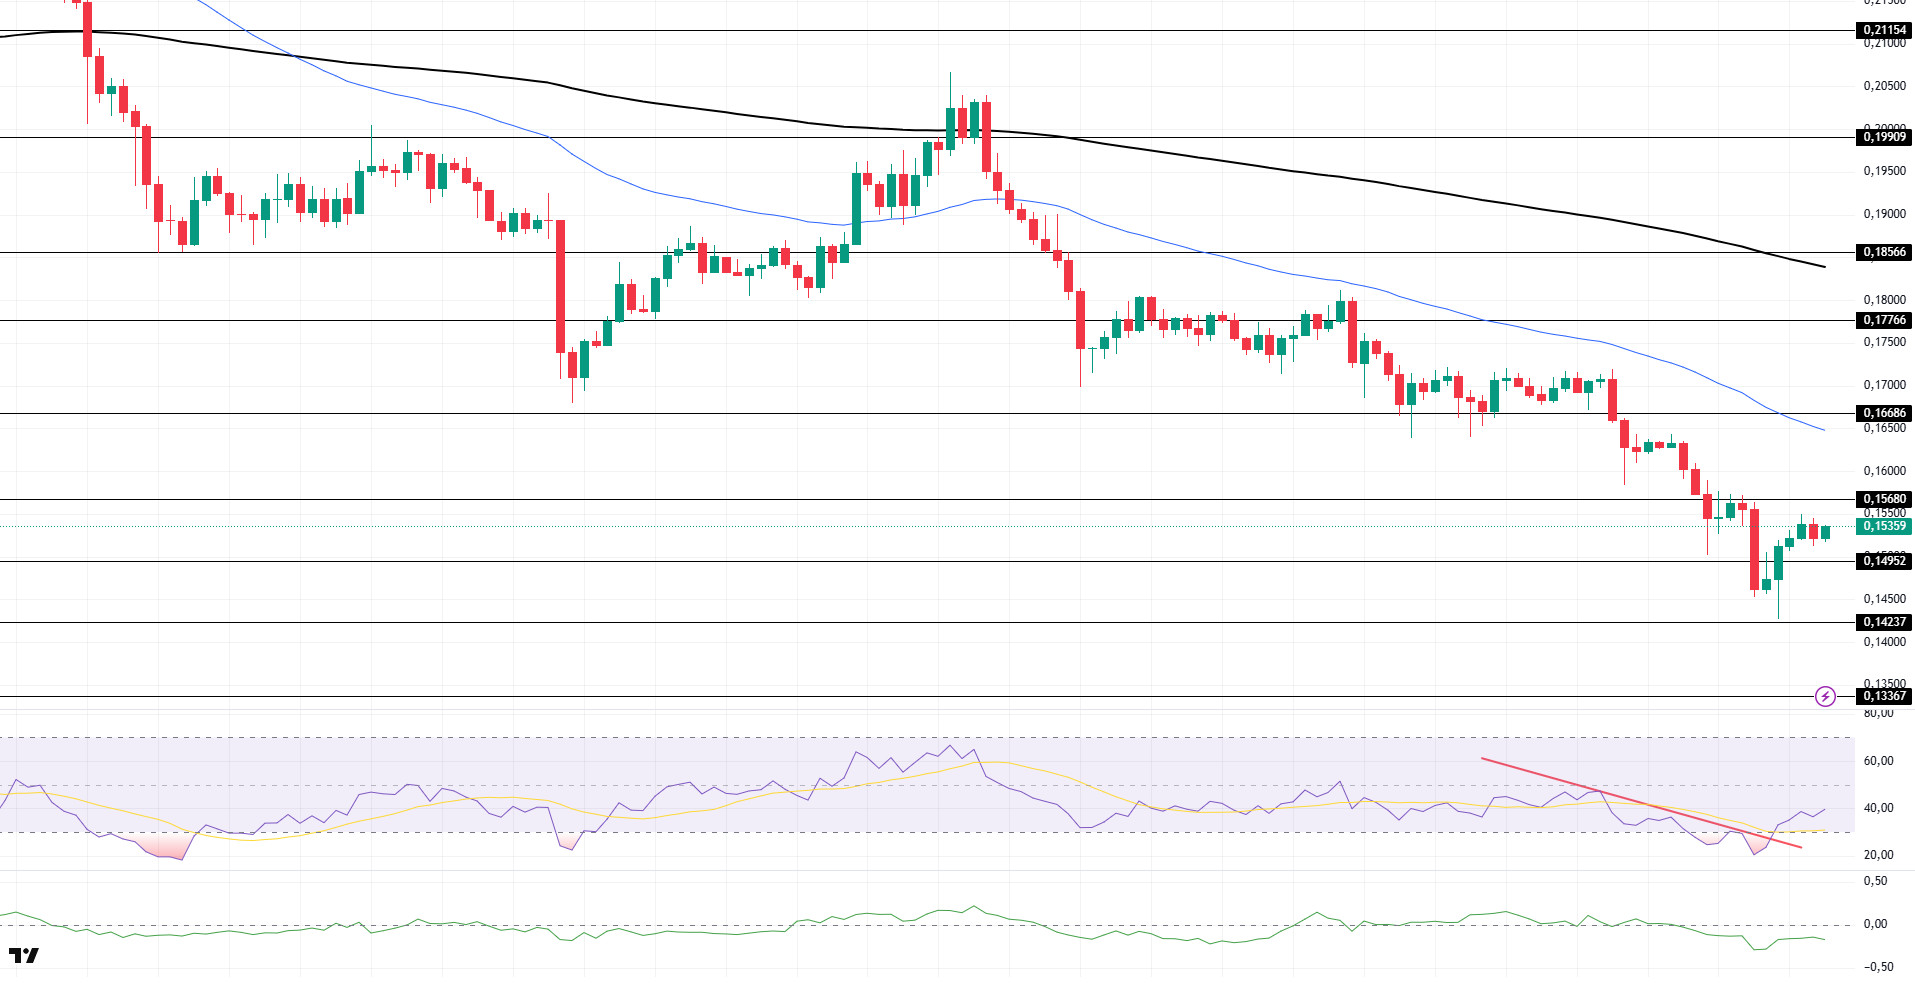Click the 0,19909 price level label

click(x=1884, y=137)
